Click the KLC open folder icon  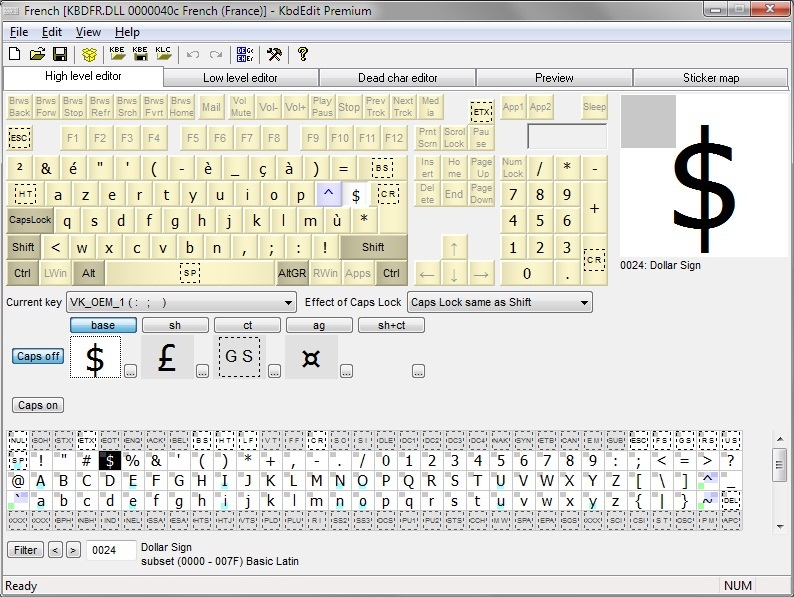click(x=164, y=54)
